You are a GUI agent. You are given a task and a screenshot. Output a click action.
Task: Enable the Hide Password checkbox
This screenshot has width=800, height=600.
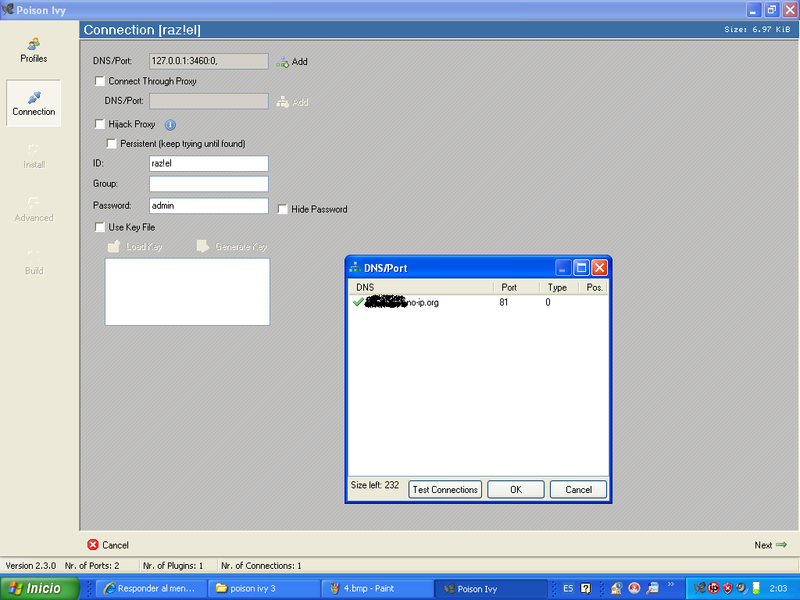(282, 209)
